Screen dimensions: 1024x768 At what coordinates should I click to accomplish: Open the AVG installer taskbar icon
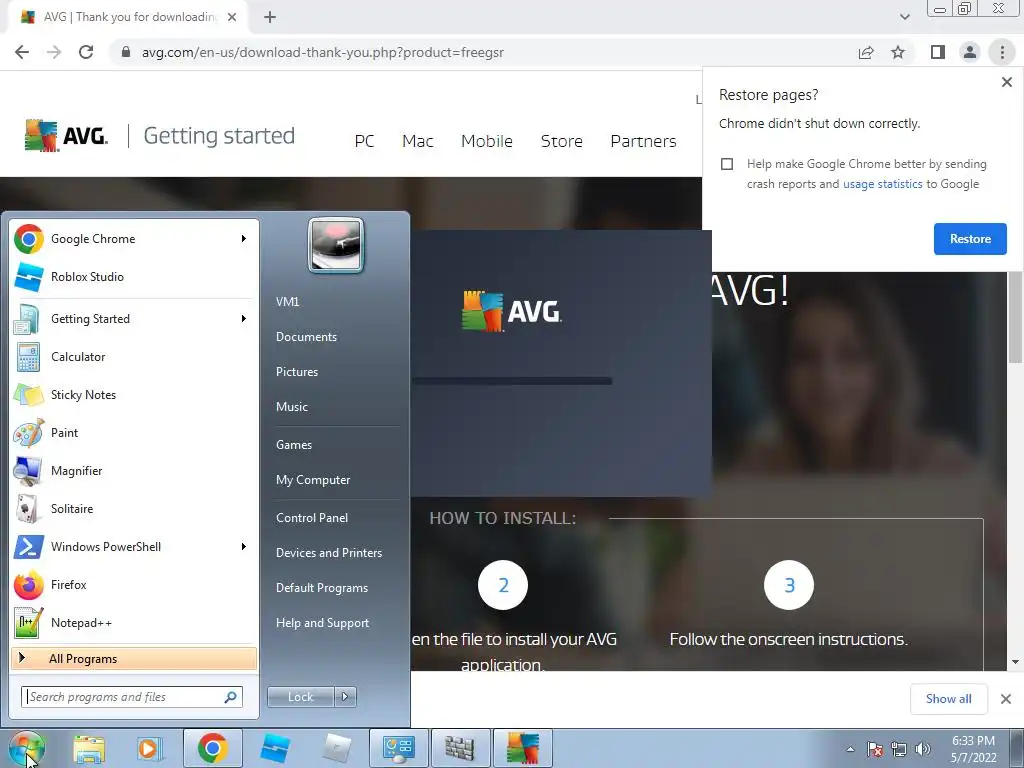(522, 748)
